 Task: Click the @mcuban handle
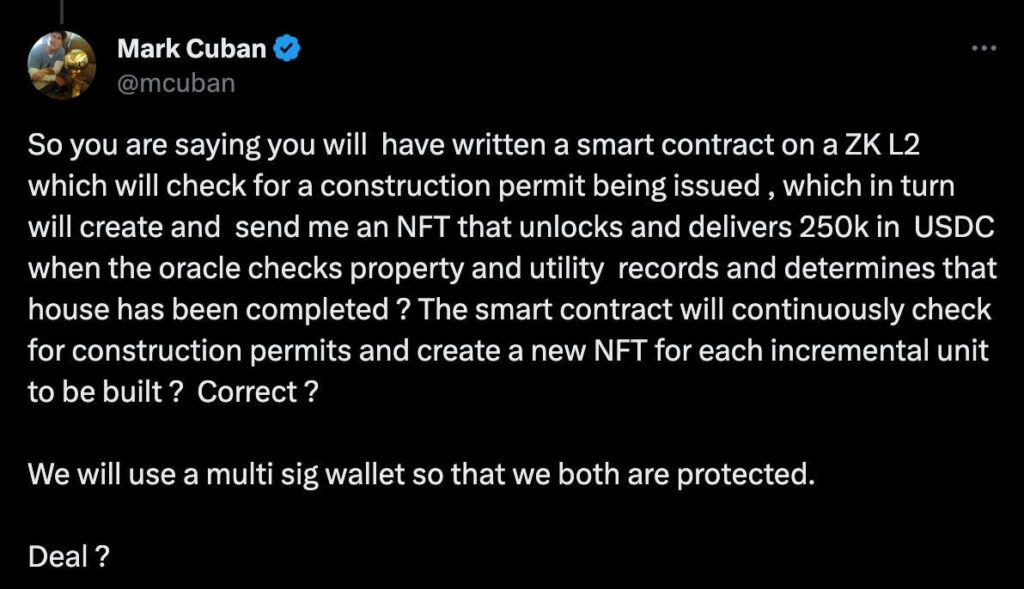(x=176, y=82)
